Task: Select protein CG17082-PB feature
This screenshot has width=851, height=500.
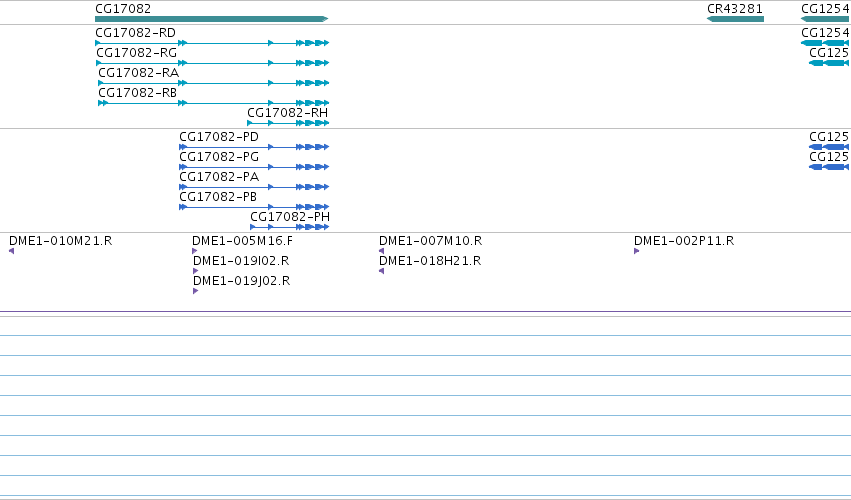Action: tap(254, 207)
